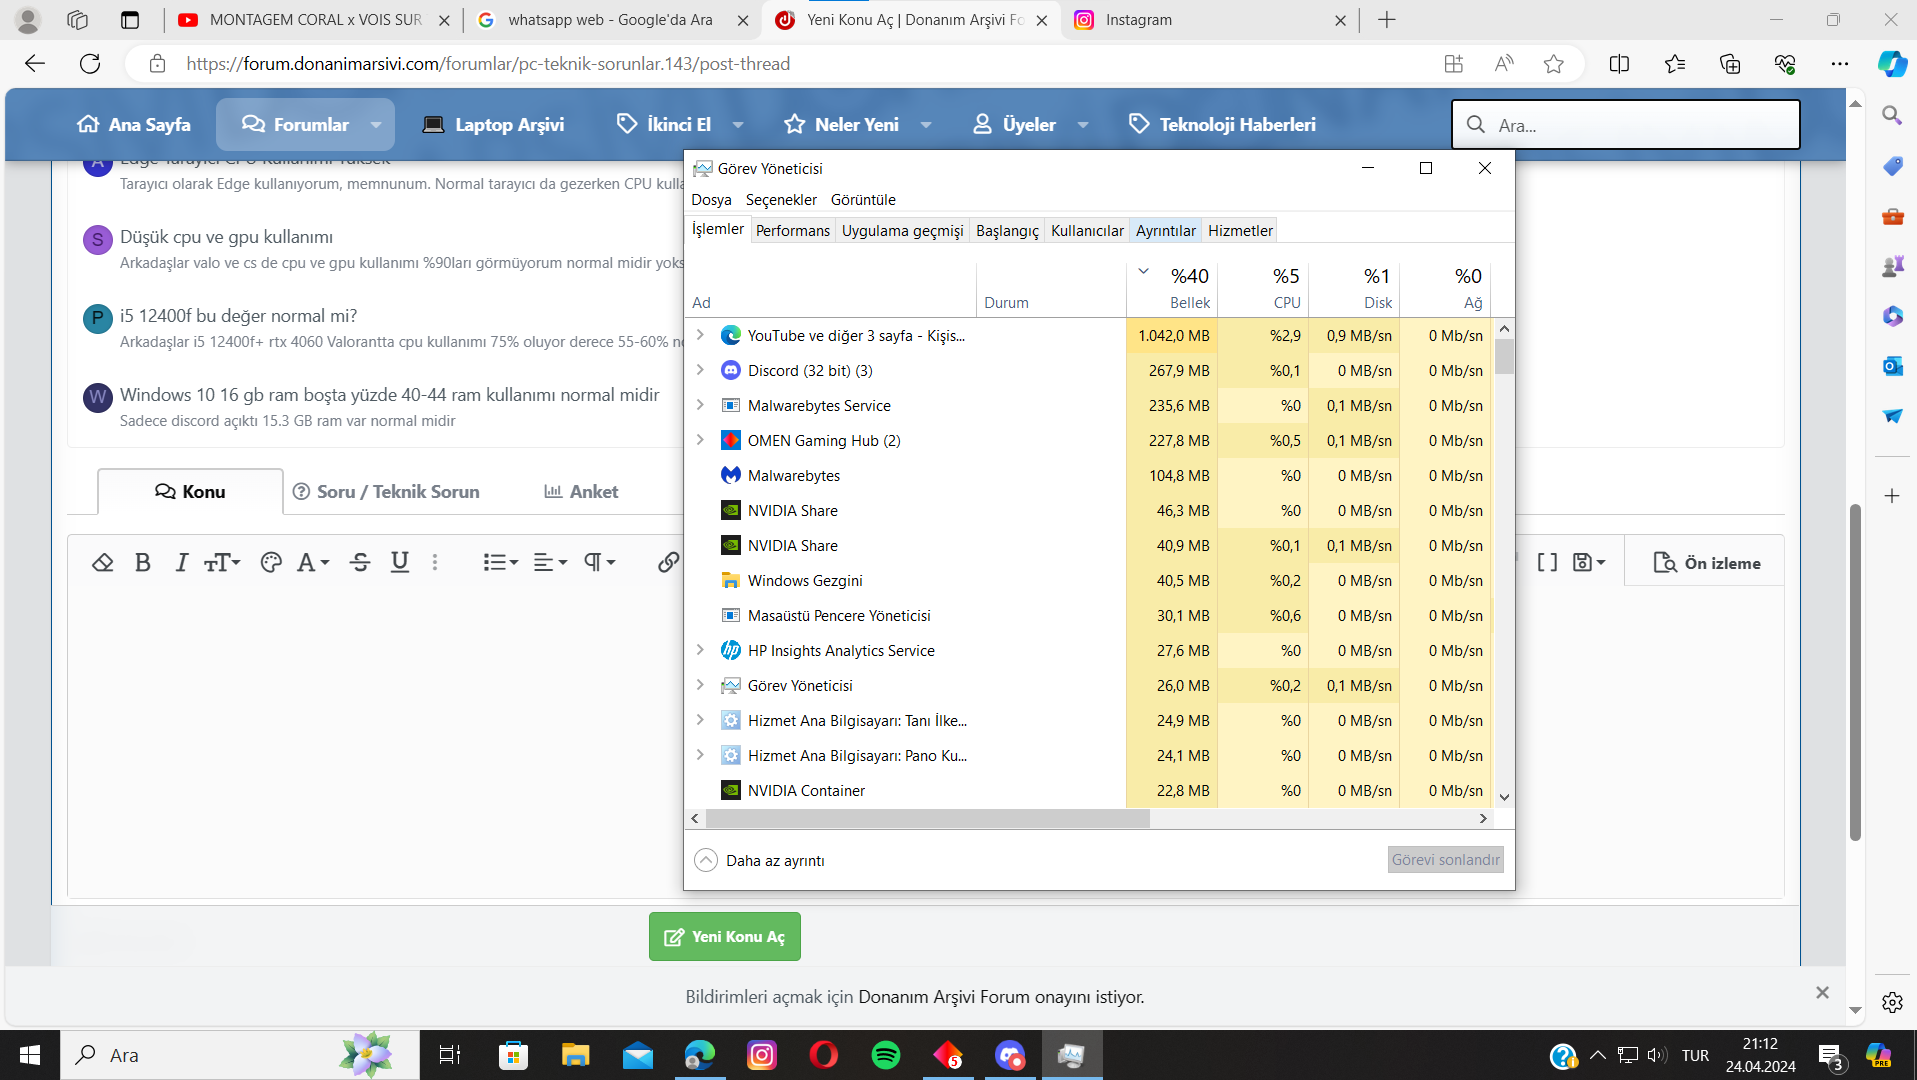1917x1080 pixels.
Task: Open Görüntüle menu in Görev Yöneticisi
Action: [x=863, y=199]
